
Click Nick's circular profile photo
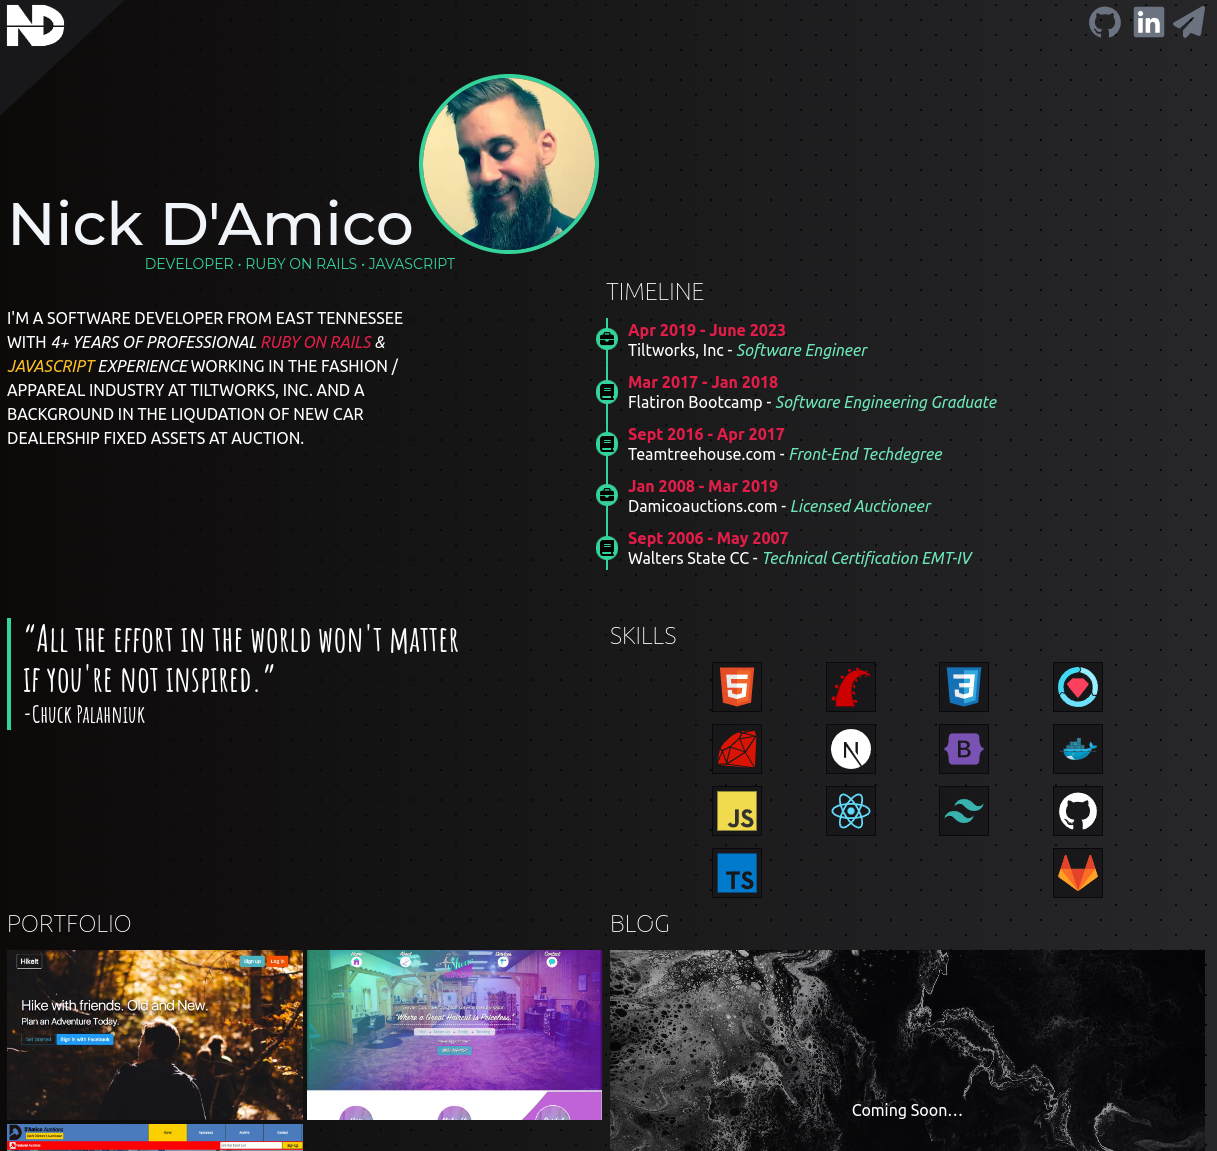509,164
